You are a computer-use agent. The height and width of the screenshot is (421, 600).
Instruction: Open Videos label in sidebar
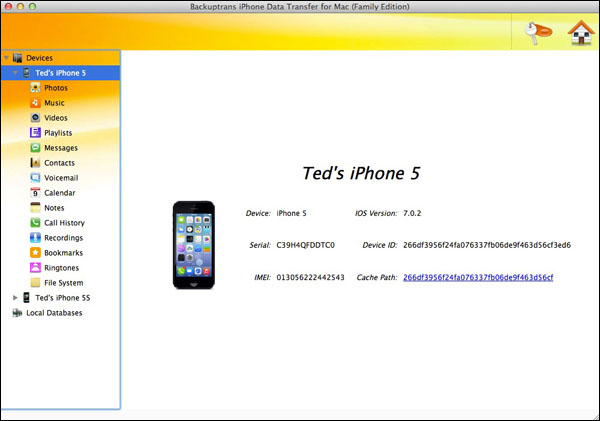click(x=56, y=117)
